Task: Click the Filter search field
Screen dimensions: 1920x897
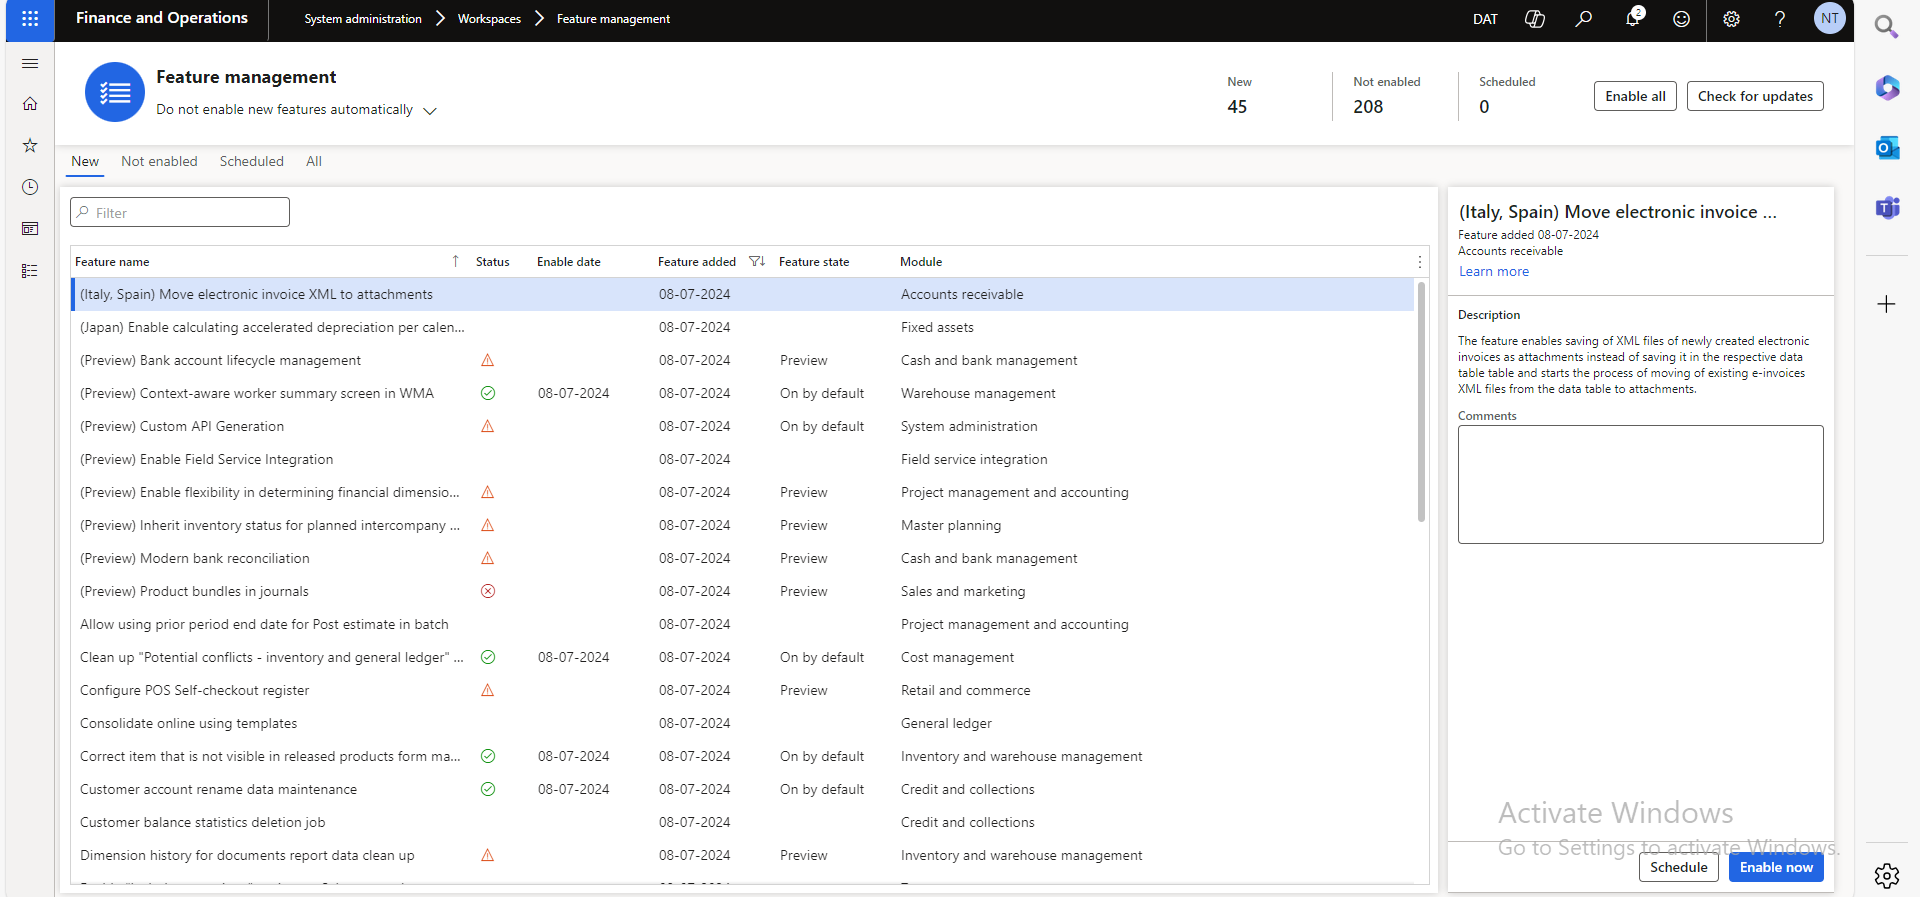Action: click(180, 212)
